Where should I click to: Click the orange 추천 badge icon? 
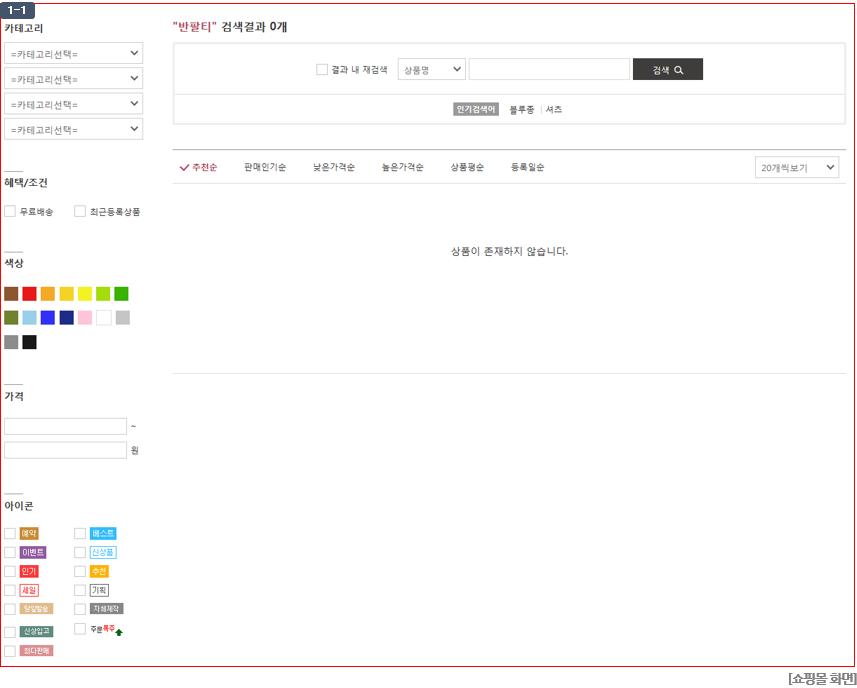99,572
